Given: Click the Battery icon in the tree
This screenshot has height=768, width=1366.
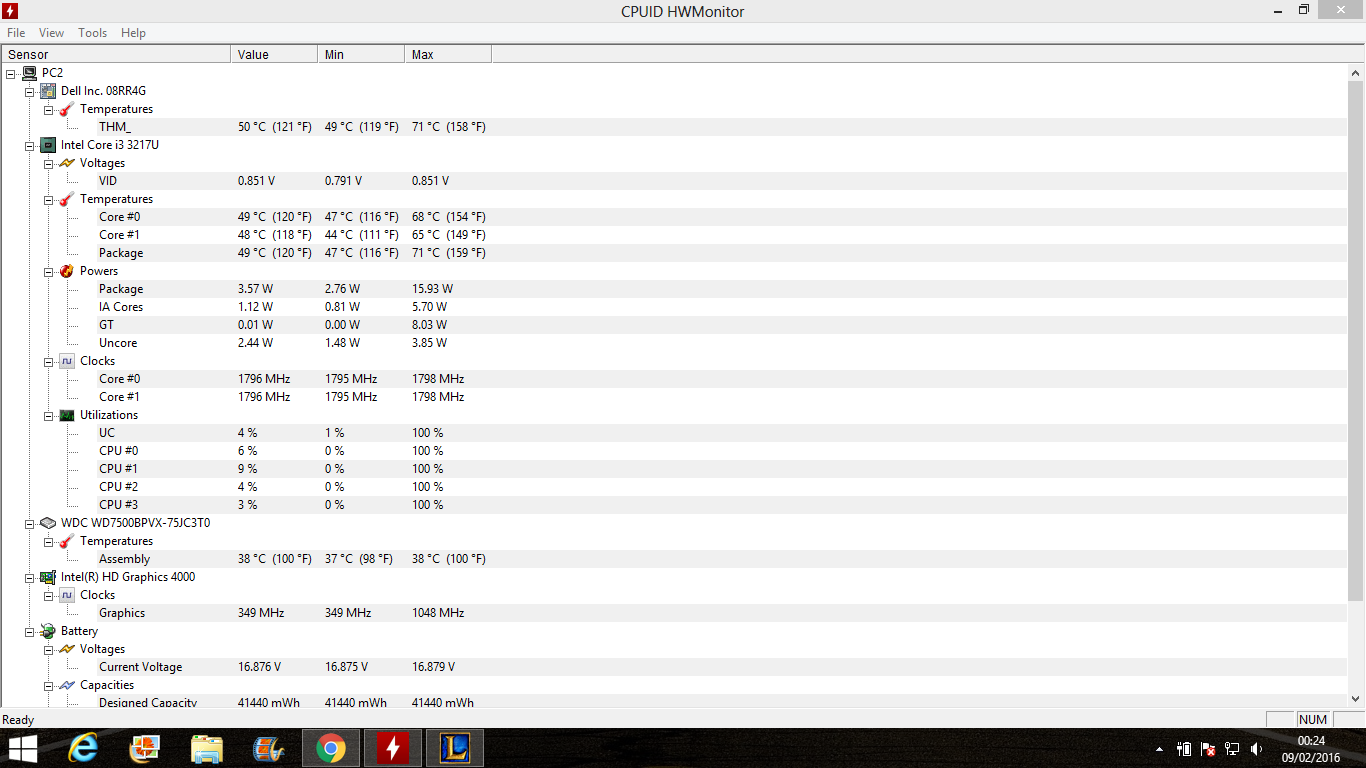Looking at the screenshot, I should (x=47, y=631).
